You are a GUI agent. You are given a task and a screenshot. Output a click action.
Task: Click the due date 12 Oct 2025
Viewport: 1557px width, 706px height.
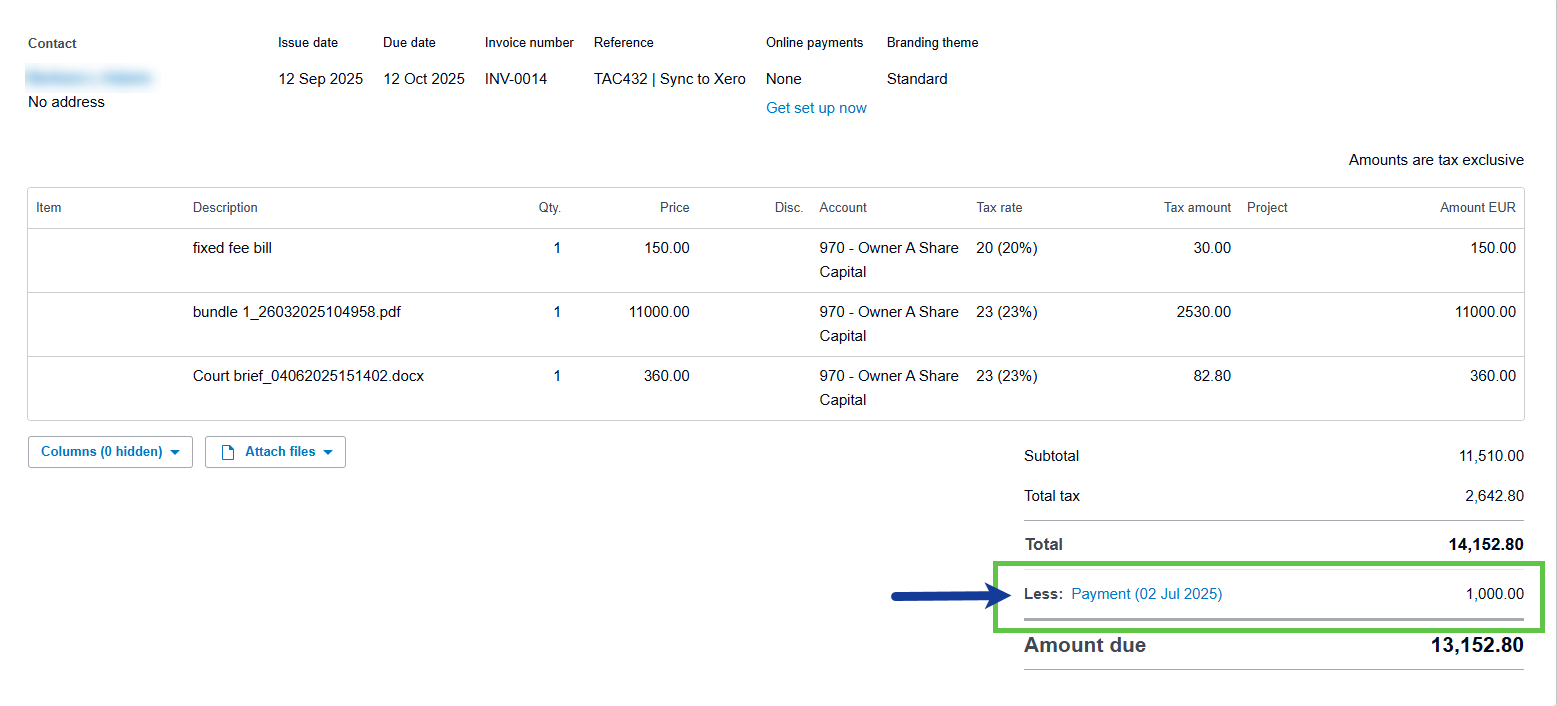click(x=424, y=79)
